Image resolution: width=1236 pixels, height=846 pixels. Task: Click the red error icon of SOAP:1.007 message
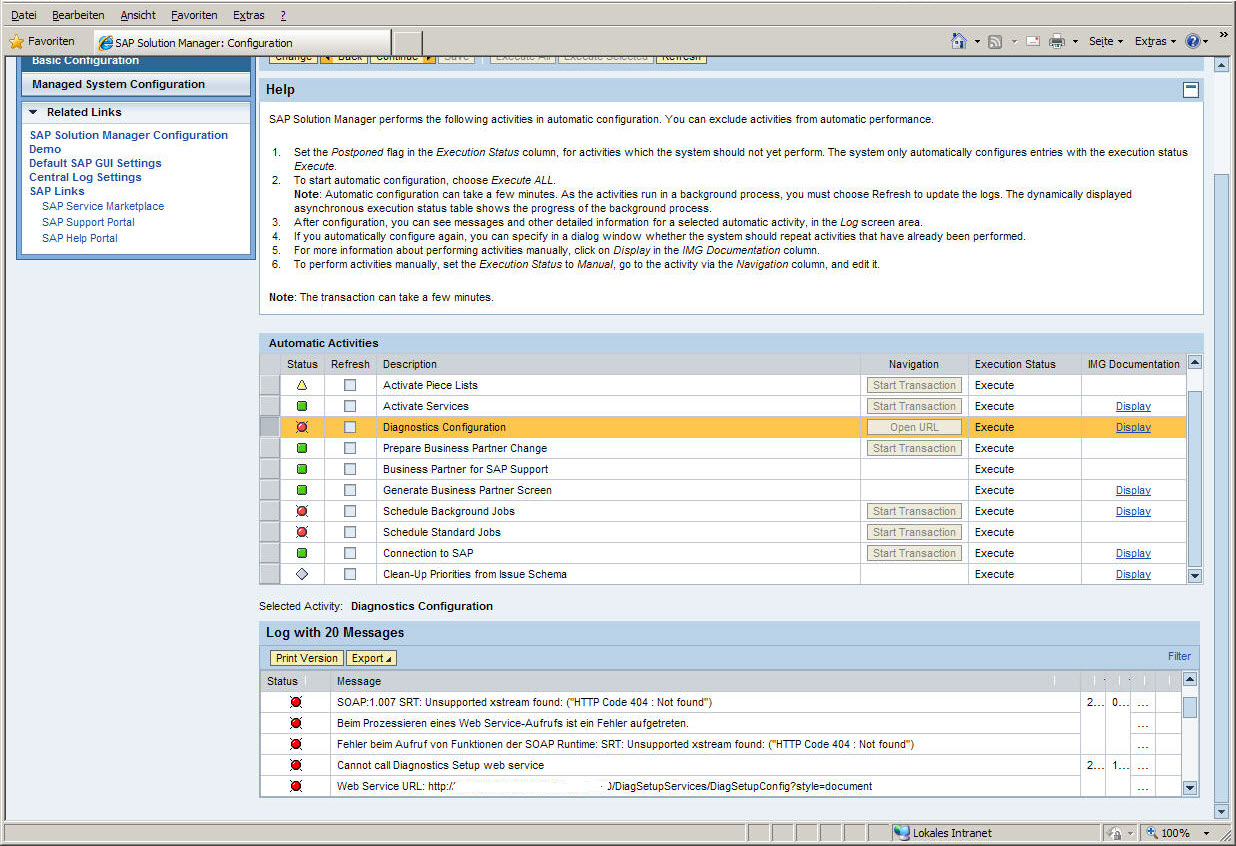coord(296,702)
